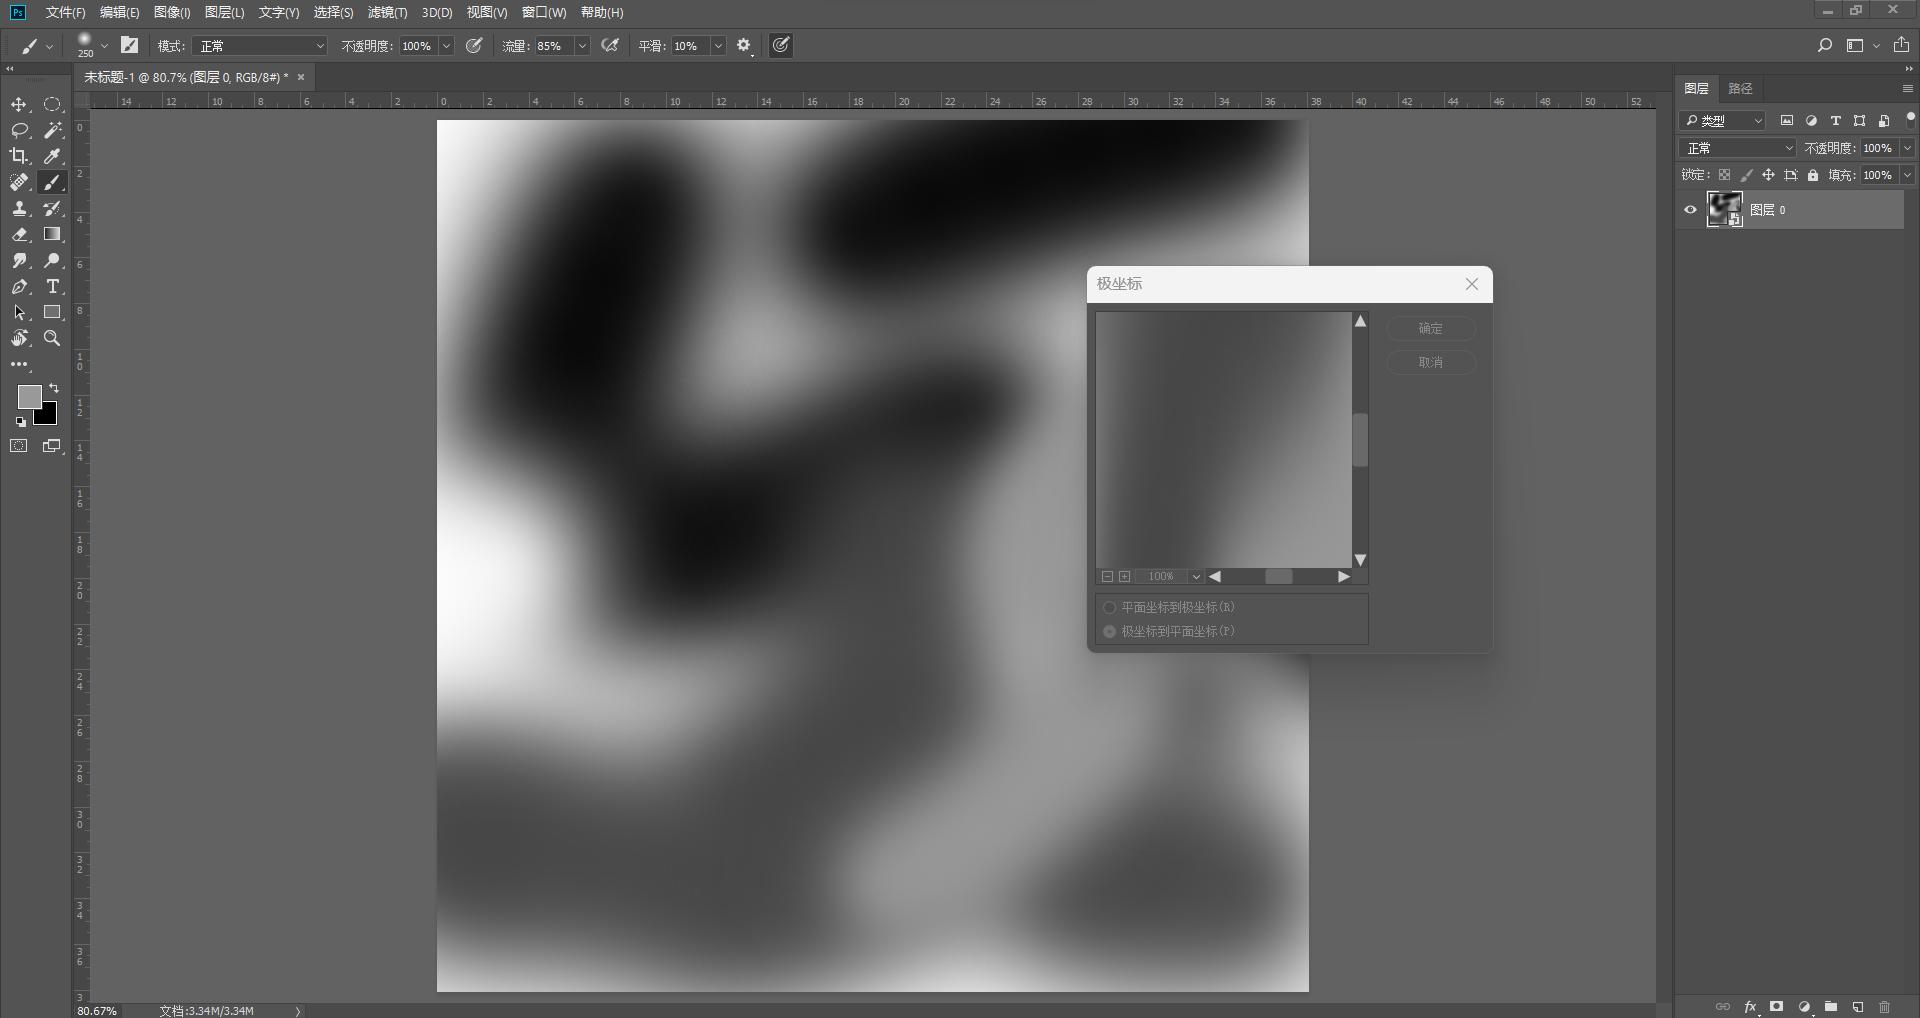
Task: Zoom out the polar coordinates preview
Action: coord(1107,577)
